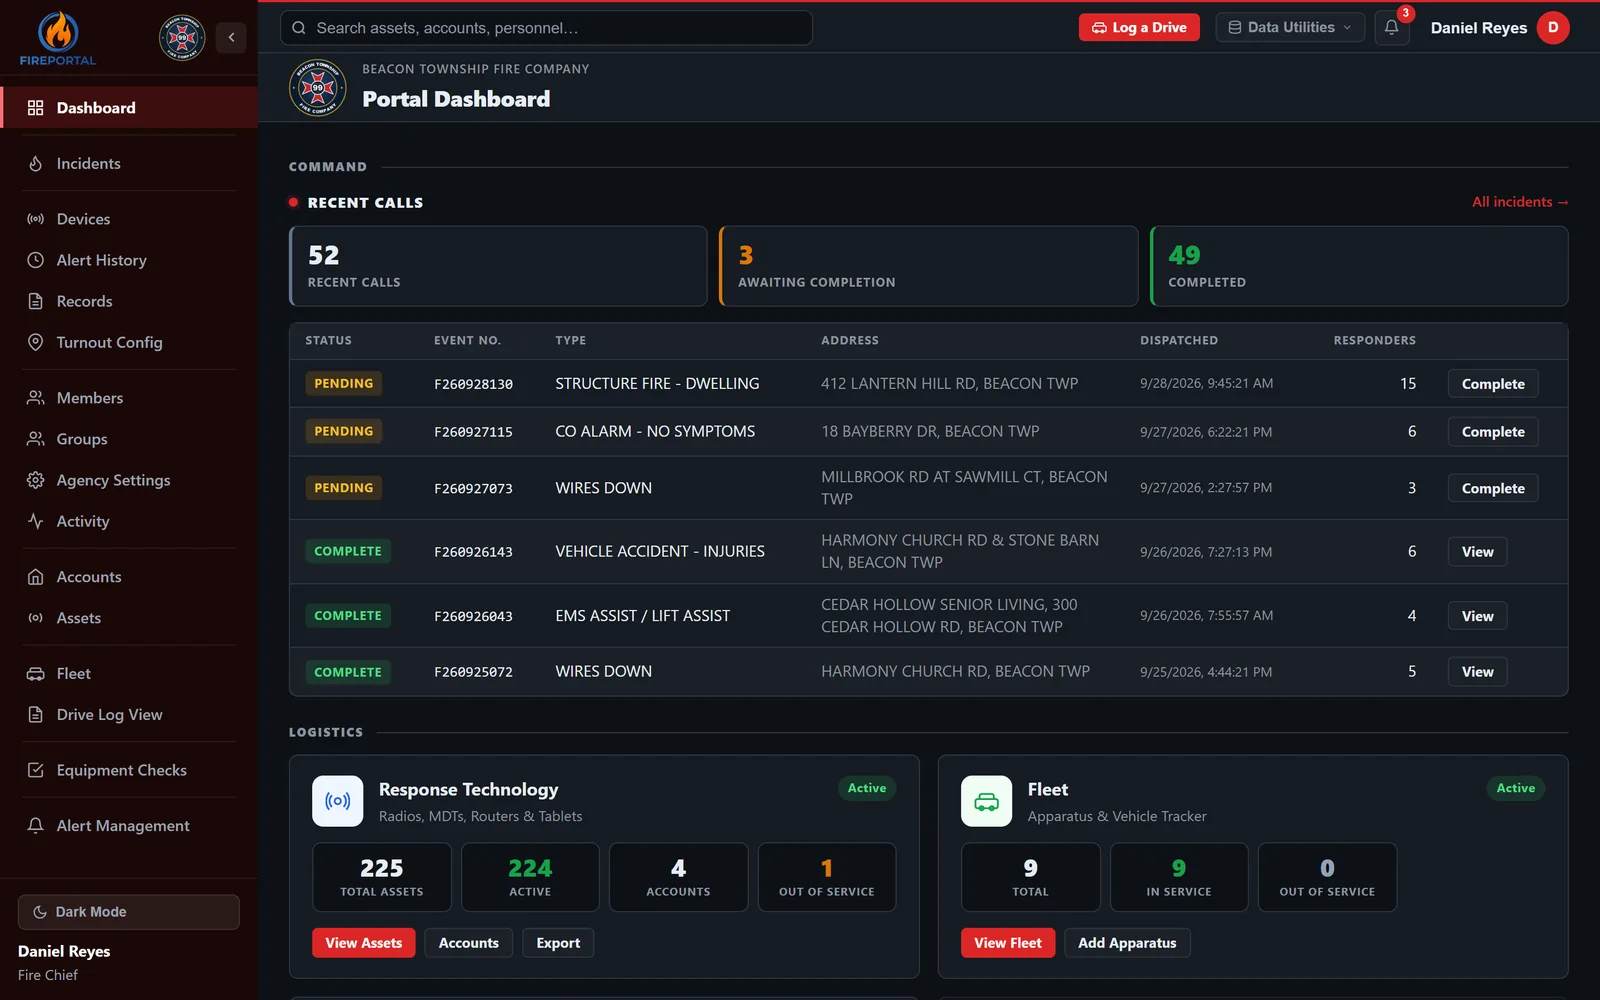Click the Response Technology radio icon tile
Viewport: 1600px width, 1000px height.
coord(338,801)
